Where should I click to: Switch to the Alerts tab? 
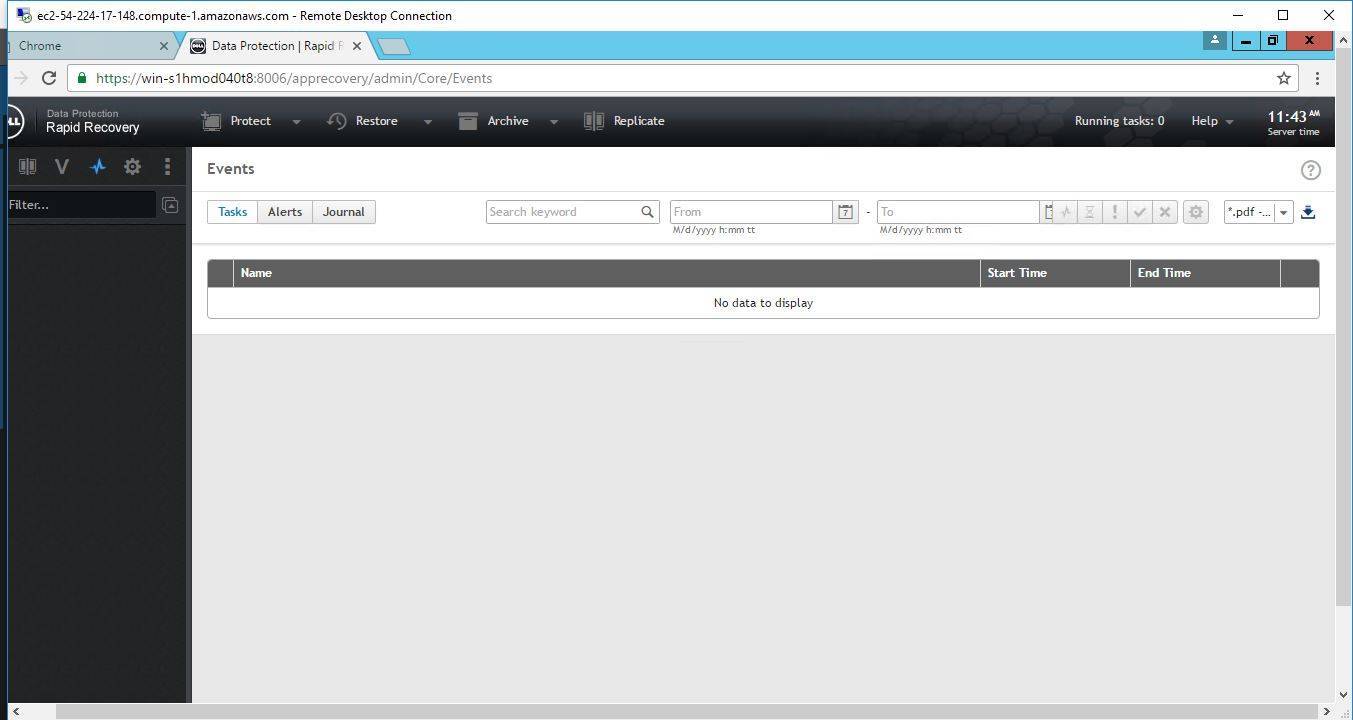click(x=285, y=212)
